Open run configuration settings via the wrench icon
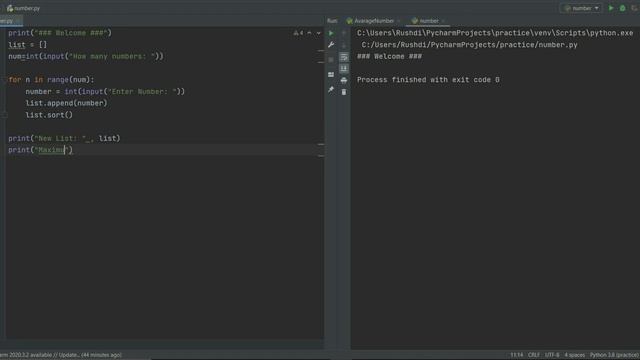Screen dimensions: 640x360 331,45
